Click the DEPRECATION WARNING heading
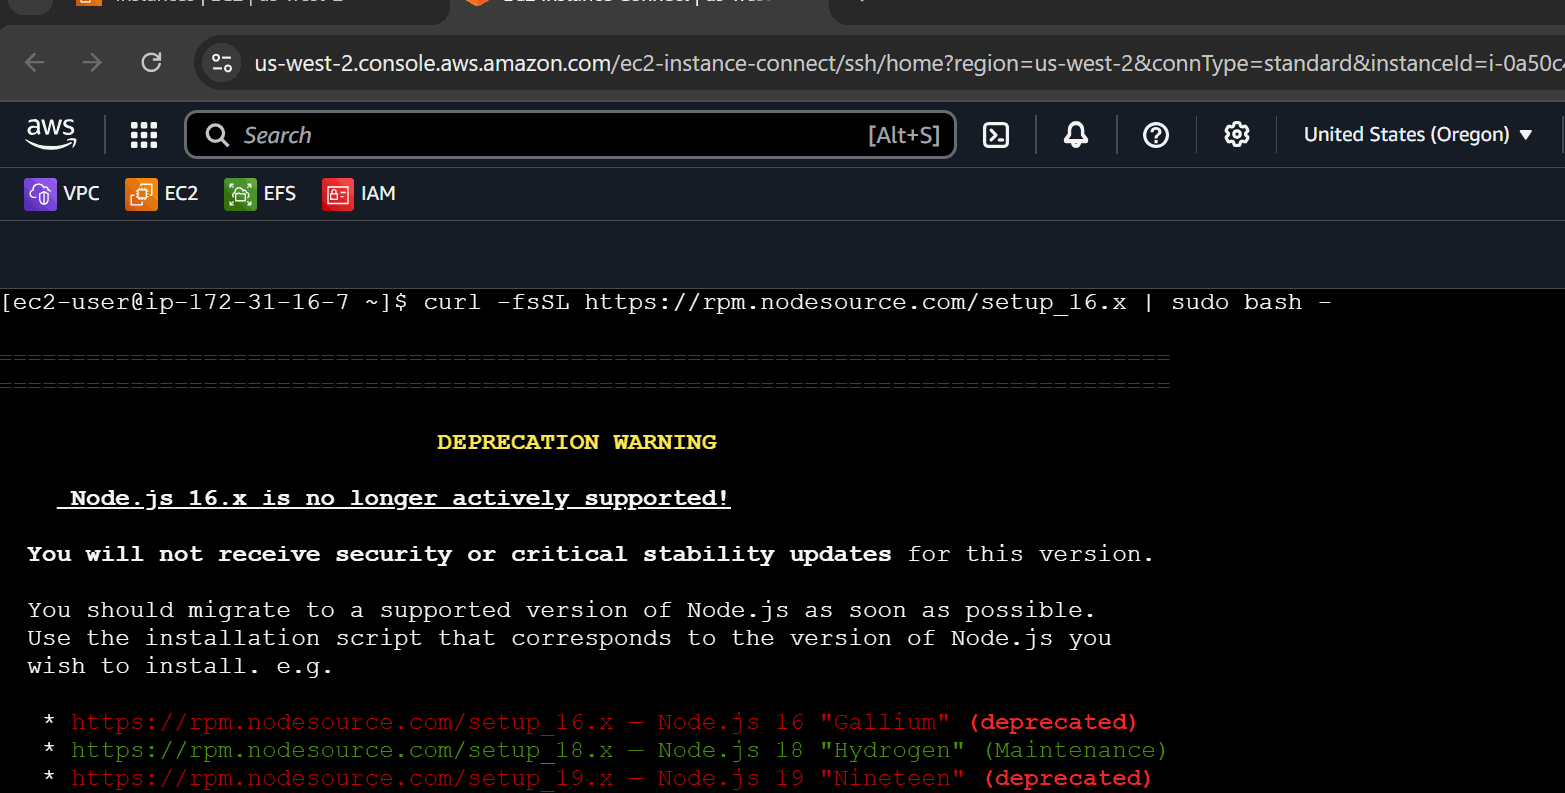The width and height of the screenshot is (1565, 793). [577, 442]
